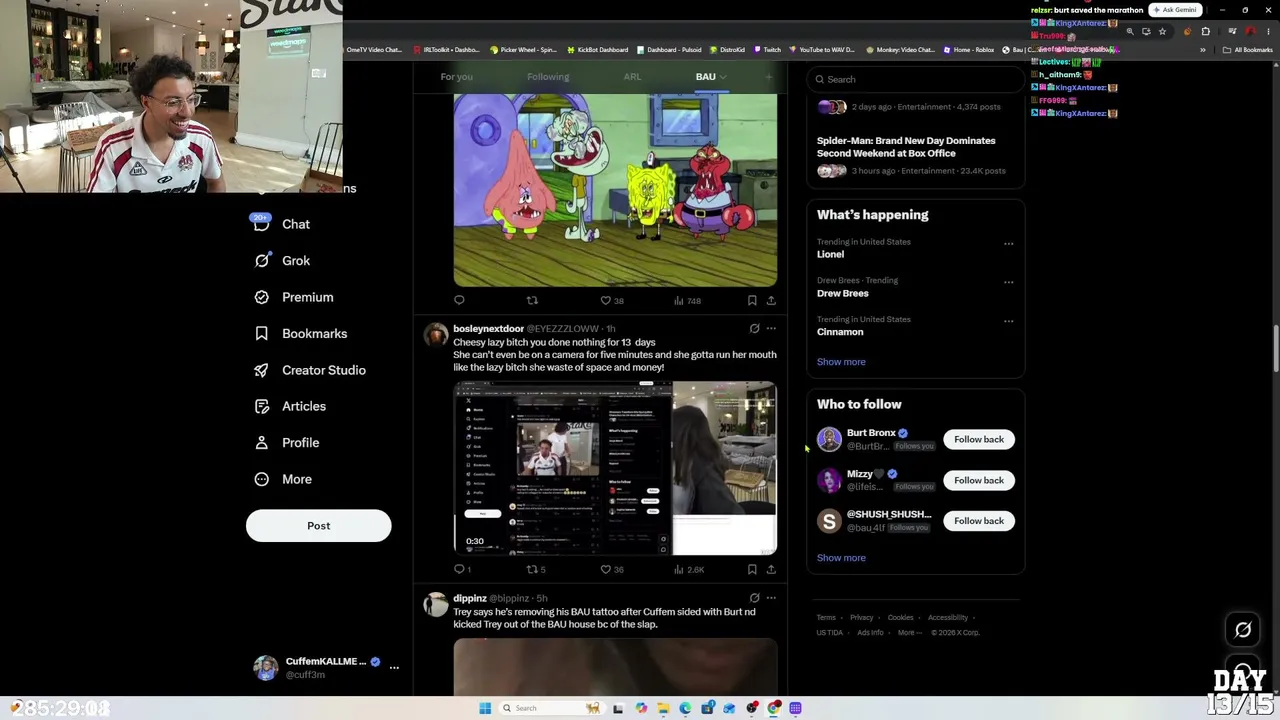Open Grok in the sidebar
This screenshot has height=720, width=1280.
coord(281,260)
